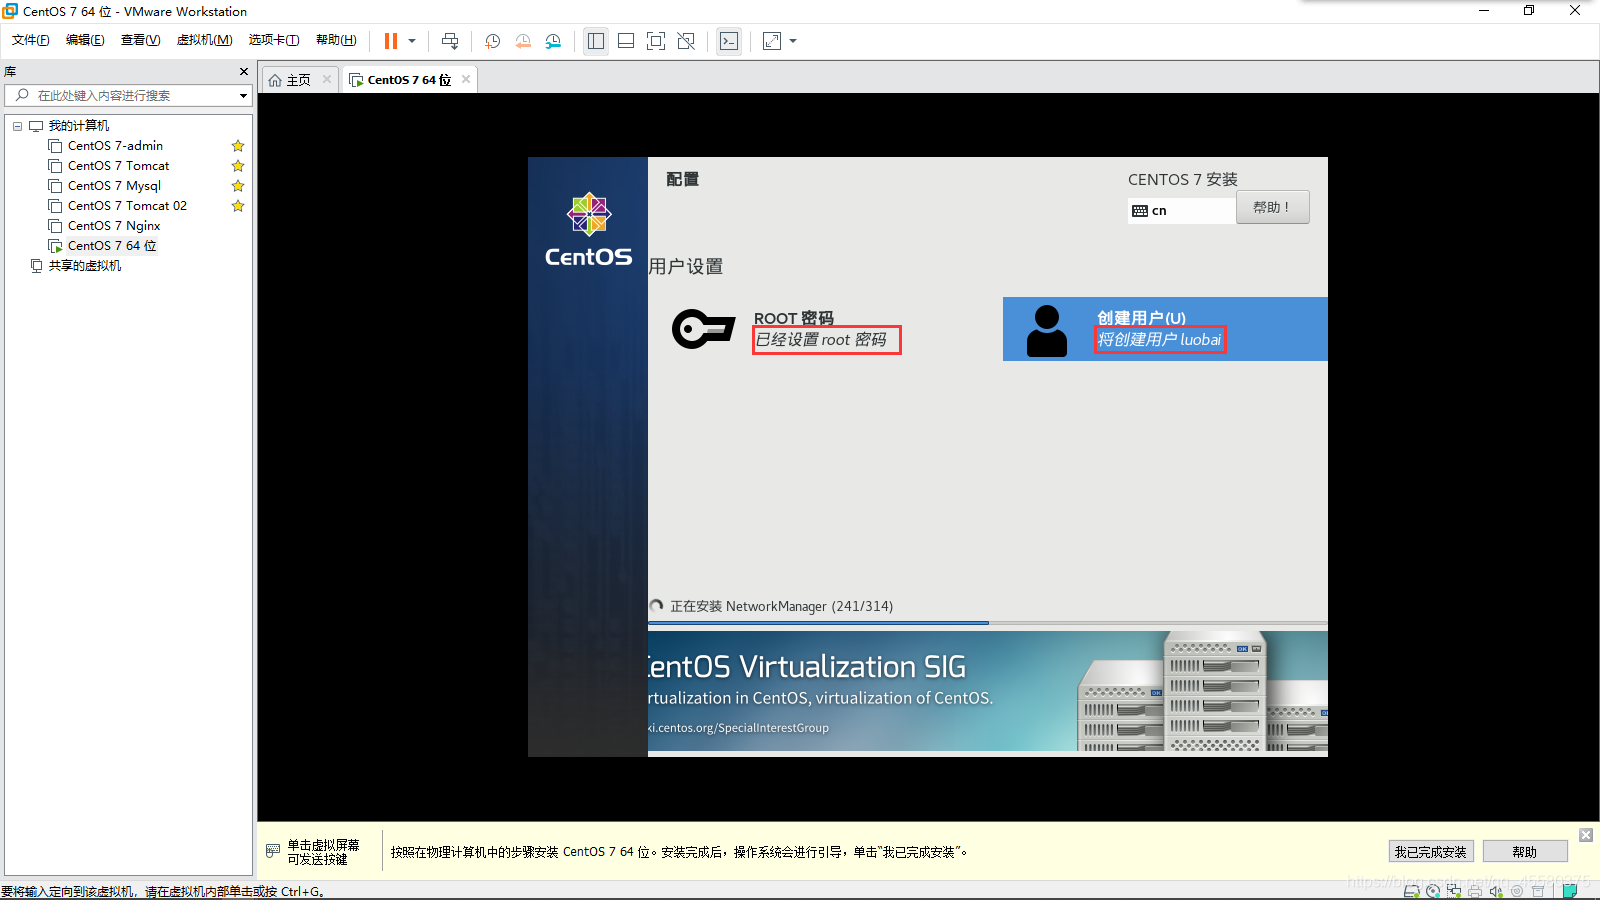1600x900 pixels.
Task: Click the hard disk status icon
Action: (1412, 891)
